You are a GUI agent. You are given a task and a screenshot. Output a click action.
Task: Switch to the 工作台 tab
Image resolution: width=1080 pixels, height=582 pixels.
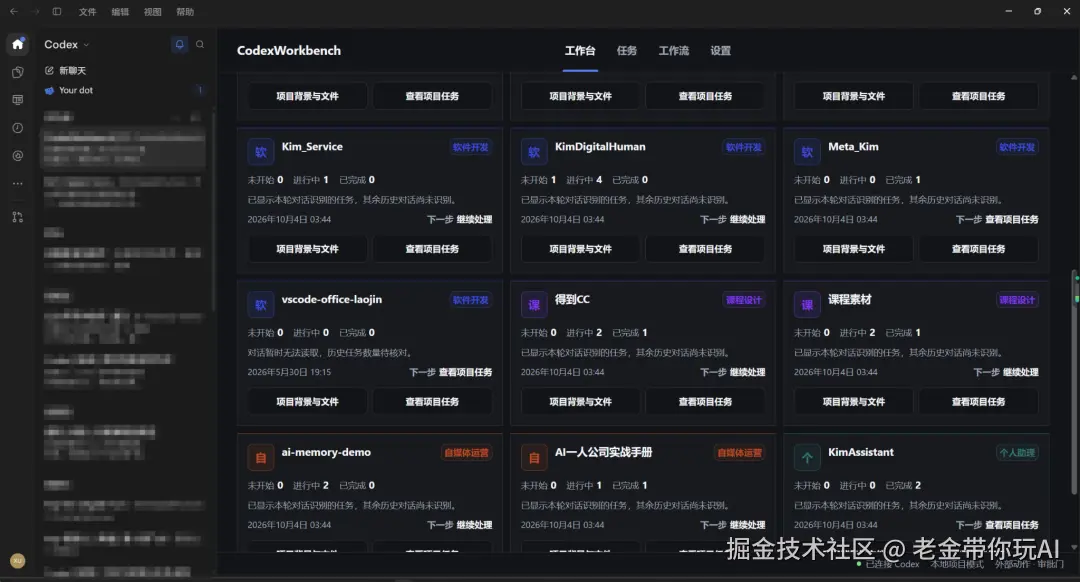tap(580, 50)
